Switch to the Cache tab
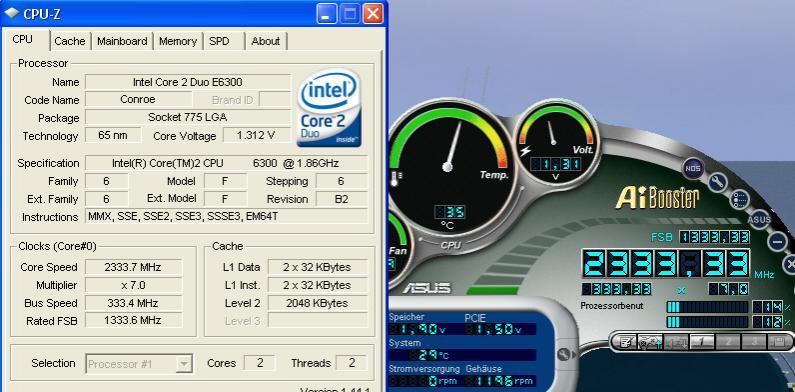Screen dimensions: 795x392 coord(70,41)
